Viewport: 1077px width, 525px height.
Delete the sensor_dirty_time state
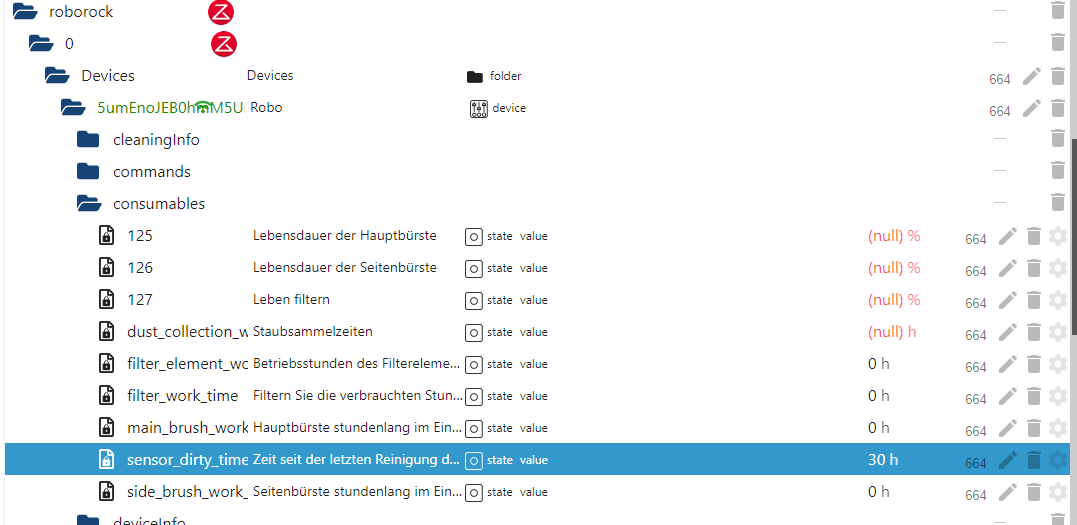click(1034, 460)
